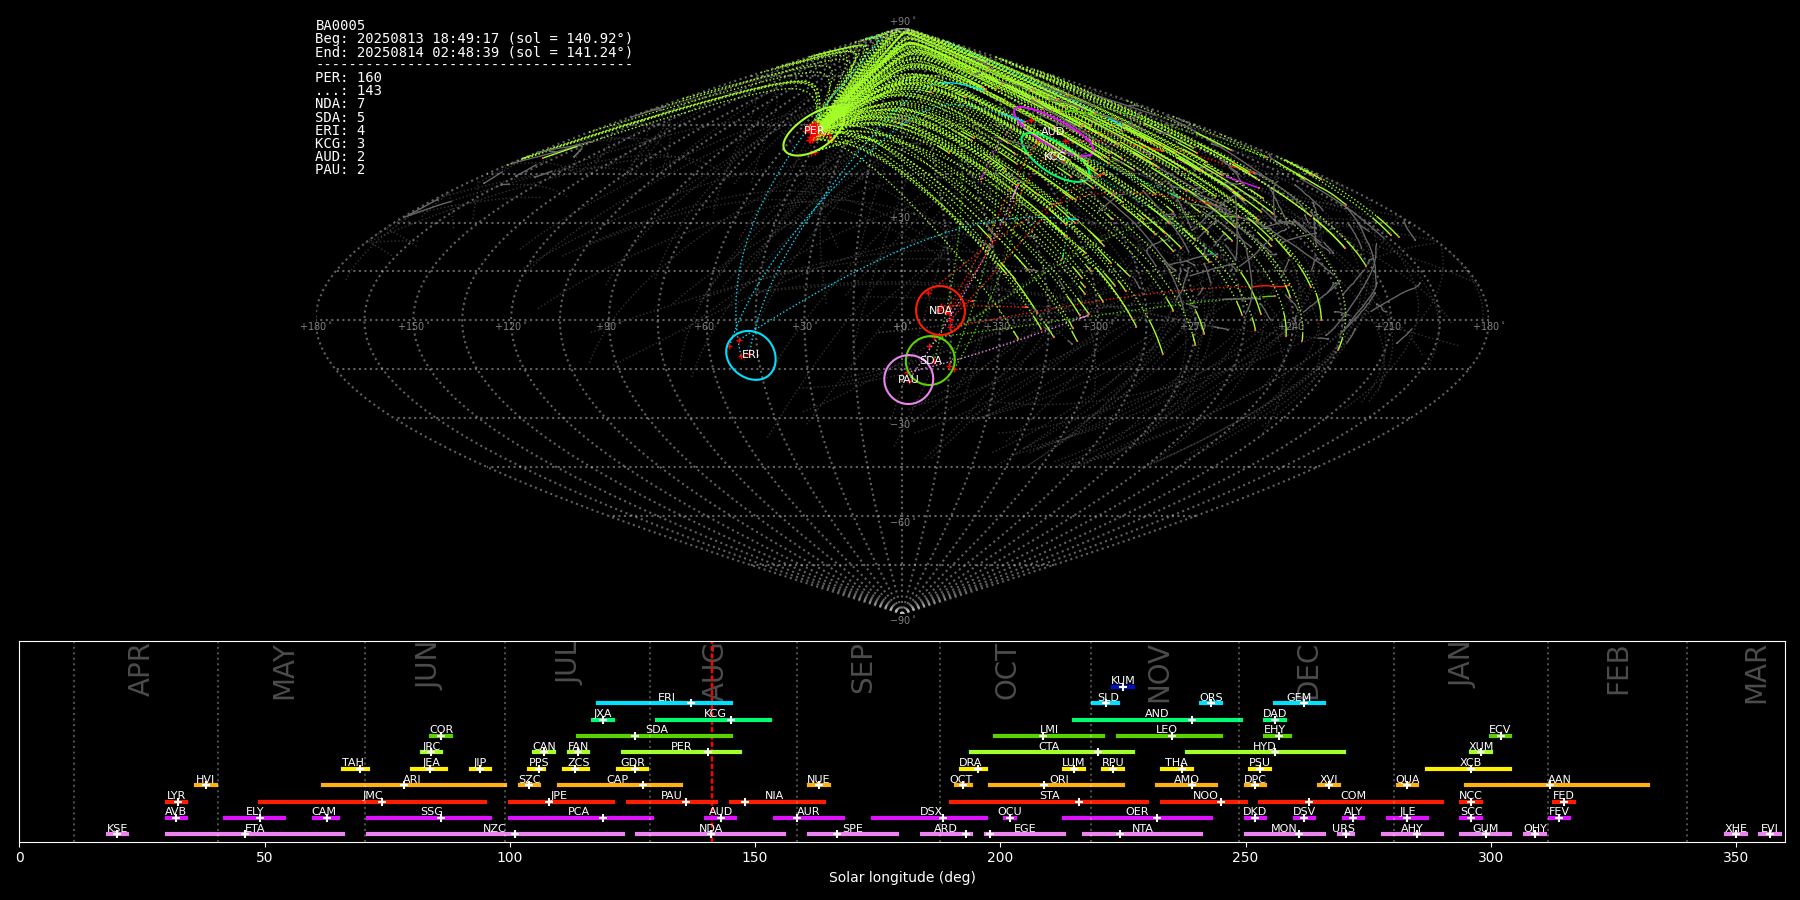
Task: Click the JXA bar in the timeline
Action: tap(603, 719)
